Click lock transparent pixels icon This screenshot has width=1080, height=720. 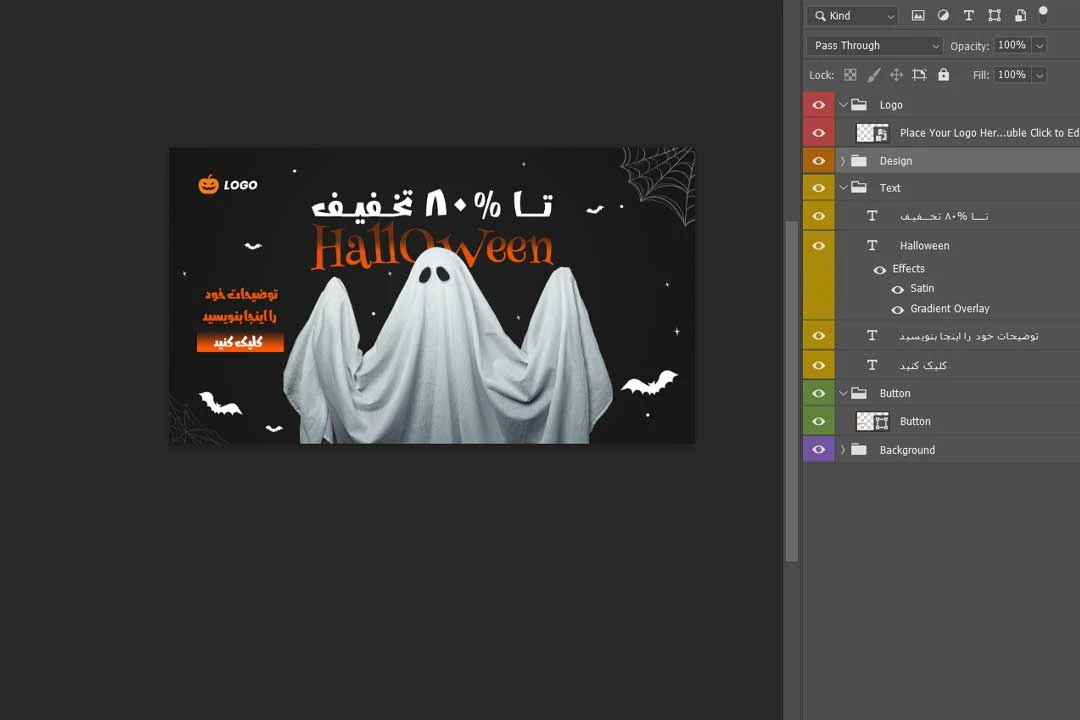point(850,75)
